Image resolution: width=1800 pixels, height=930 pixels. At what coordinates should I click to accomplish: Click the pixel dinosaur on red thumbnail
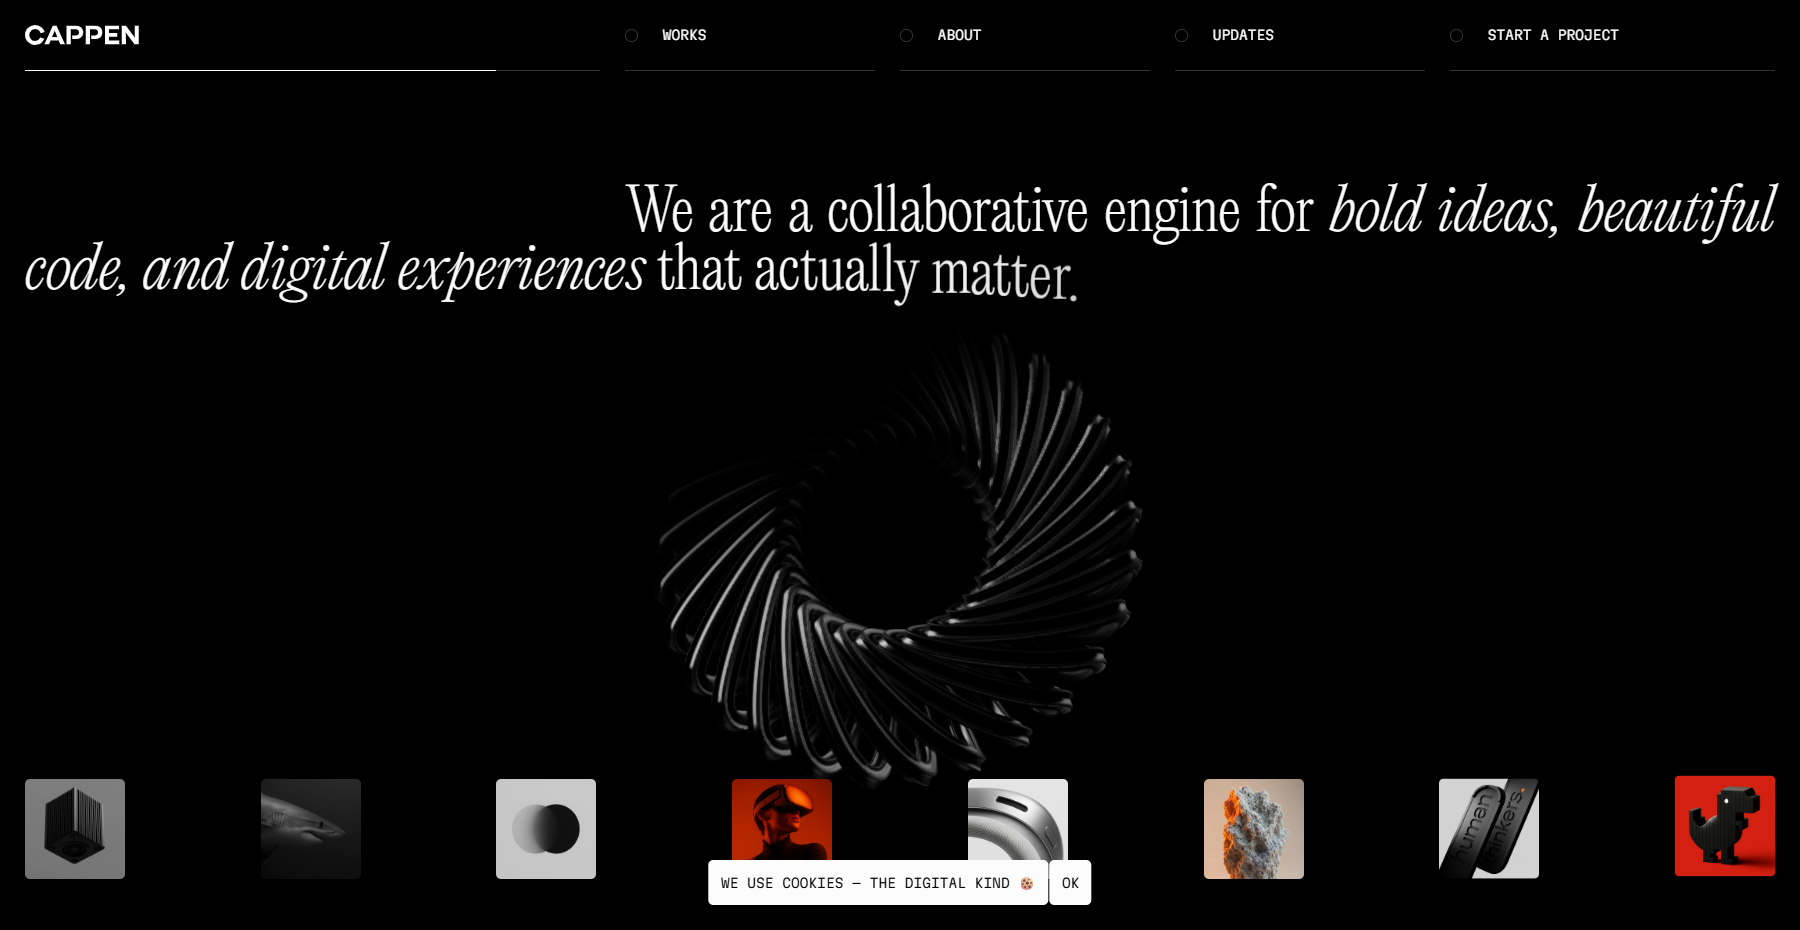1725,828
